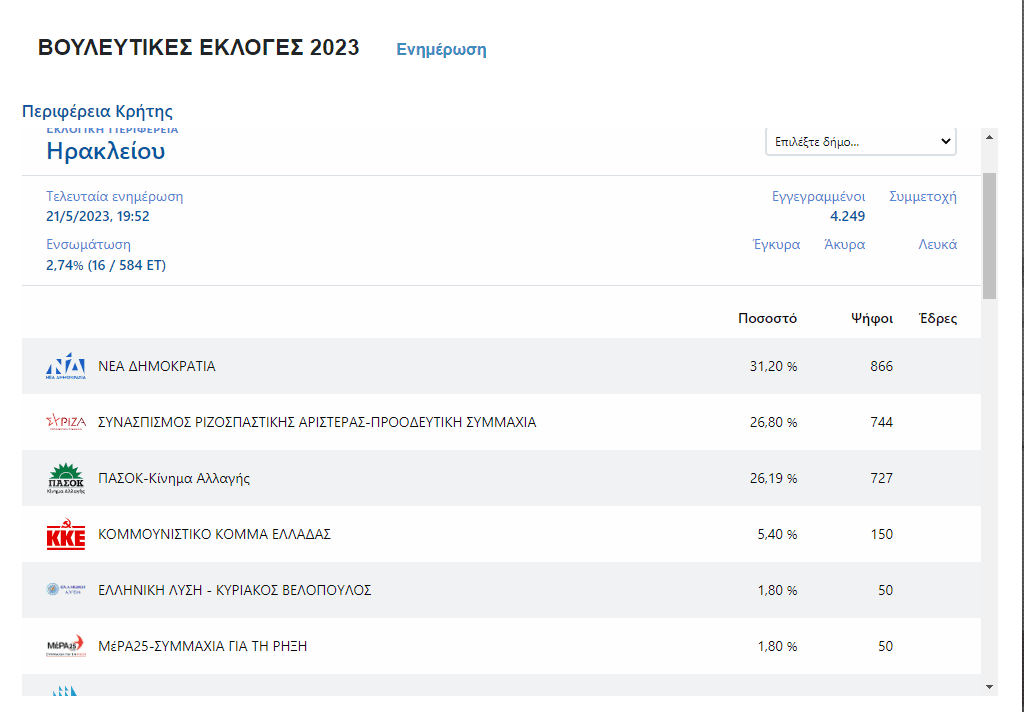Click the Τελευταία ενημέρωση label

(x=114, y=197)
